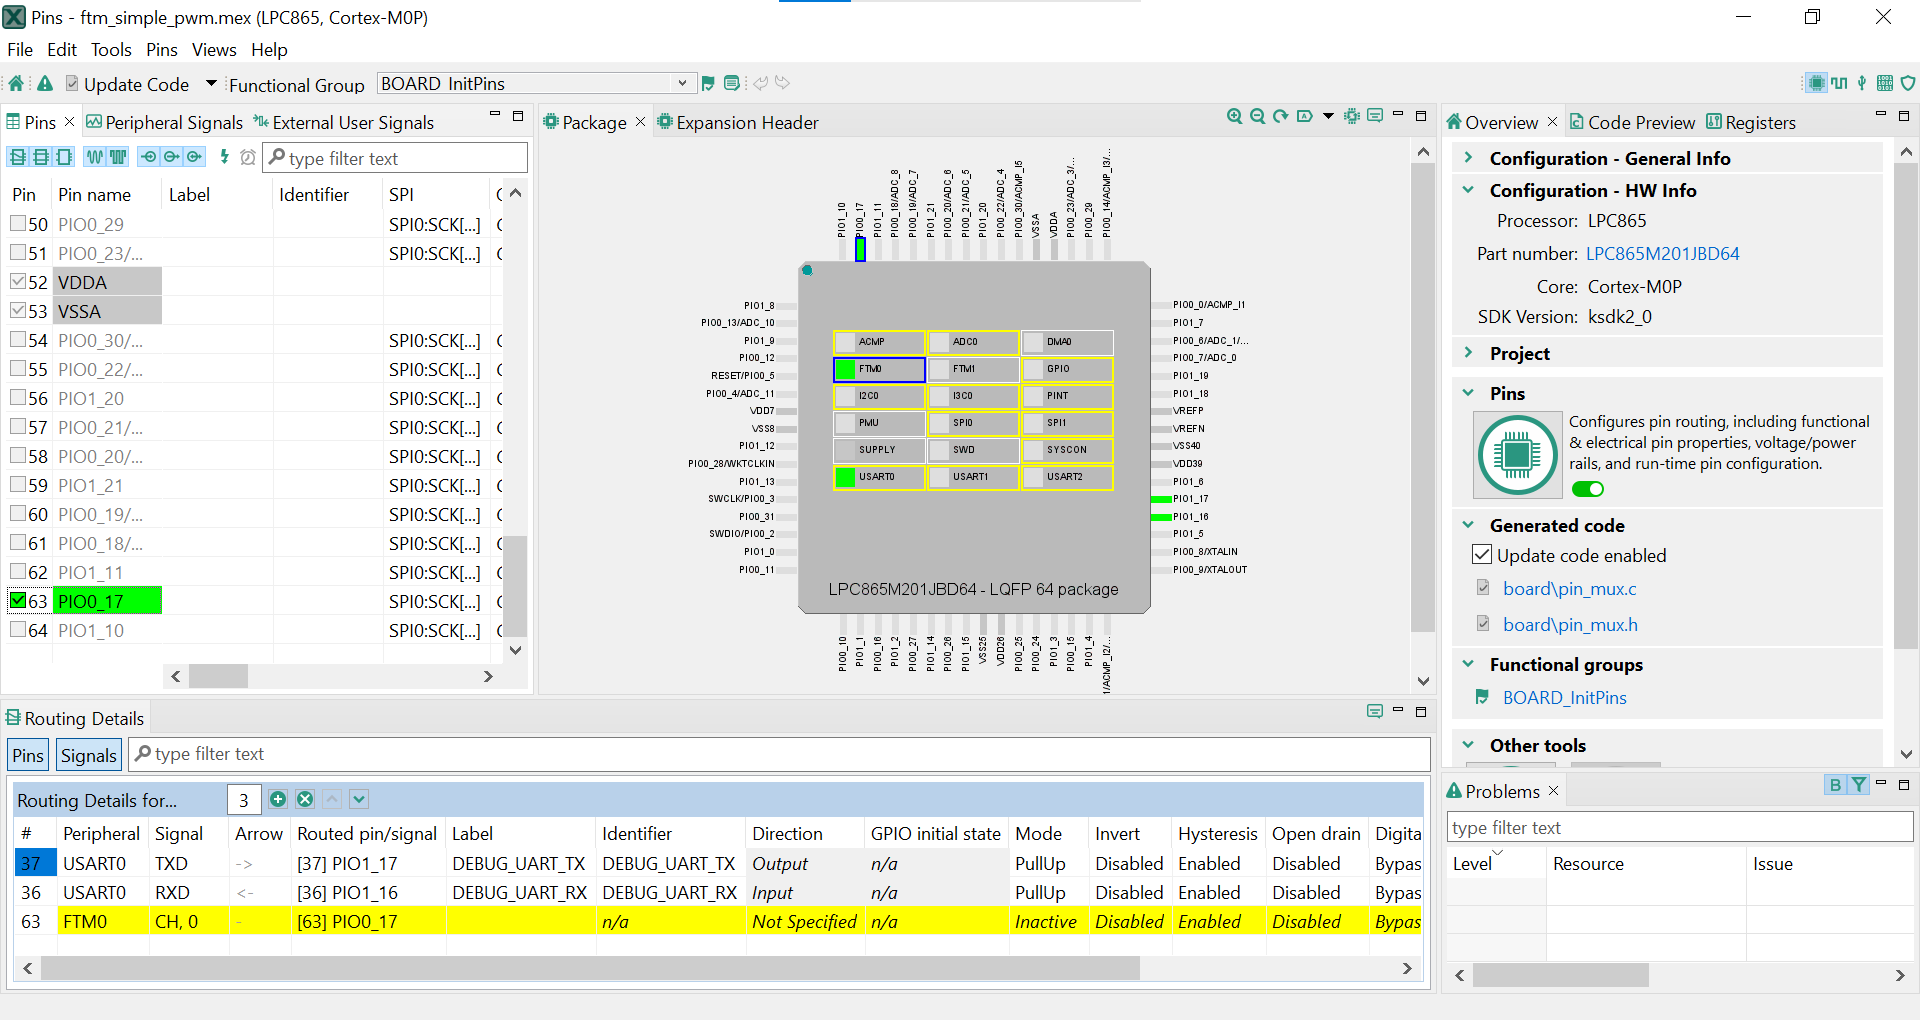Zoom out on the package view
1920x1020 pixels.
pyautogui.click(x=1258, y=117)
